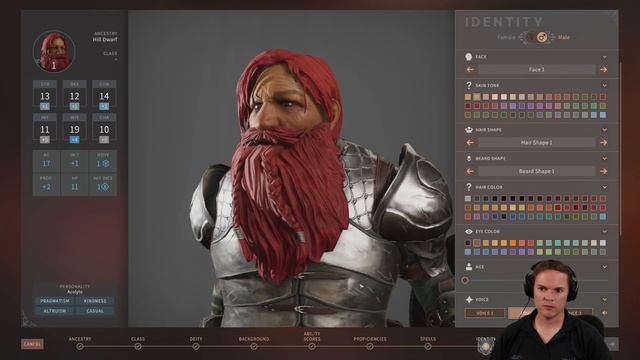Screen dimensions: 640x360
Task: Click the dexterity score 12
Action: pos(74,96)
